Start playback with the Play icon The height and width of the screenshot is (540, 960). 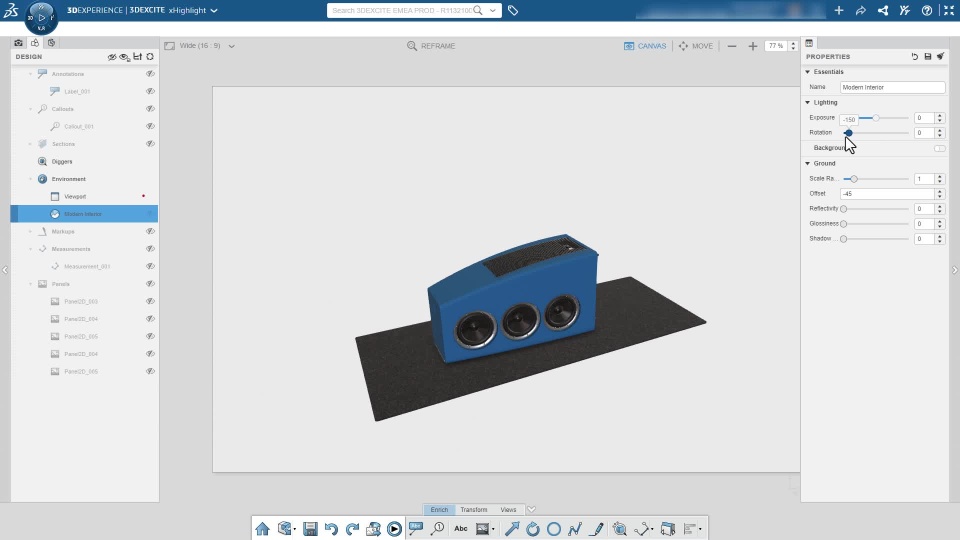[x=394, y=528]
